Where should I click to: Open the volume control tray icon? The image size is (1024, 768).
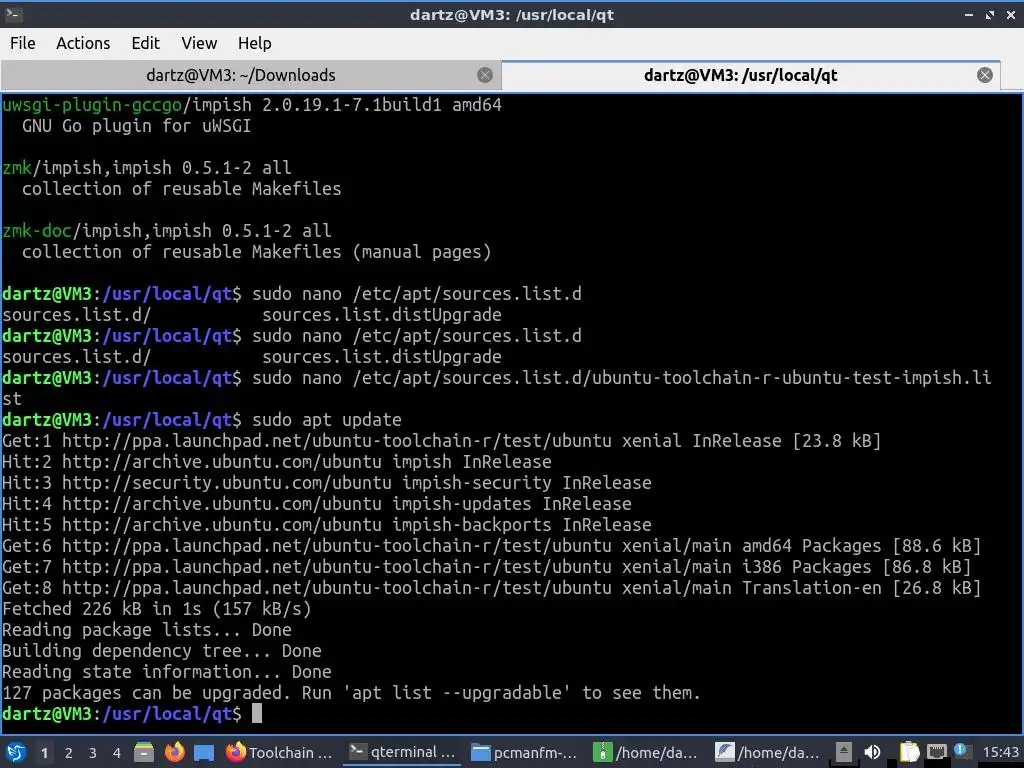coord(872,752)
